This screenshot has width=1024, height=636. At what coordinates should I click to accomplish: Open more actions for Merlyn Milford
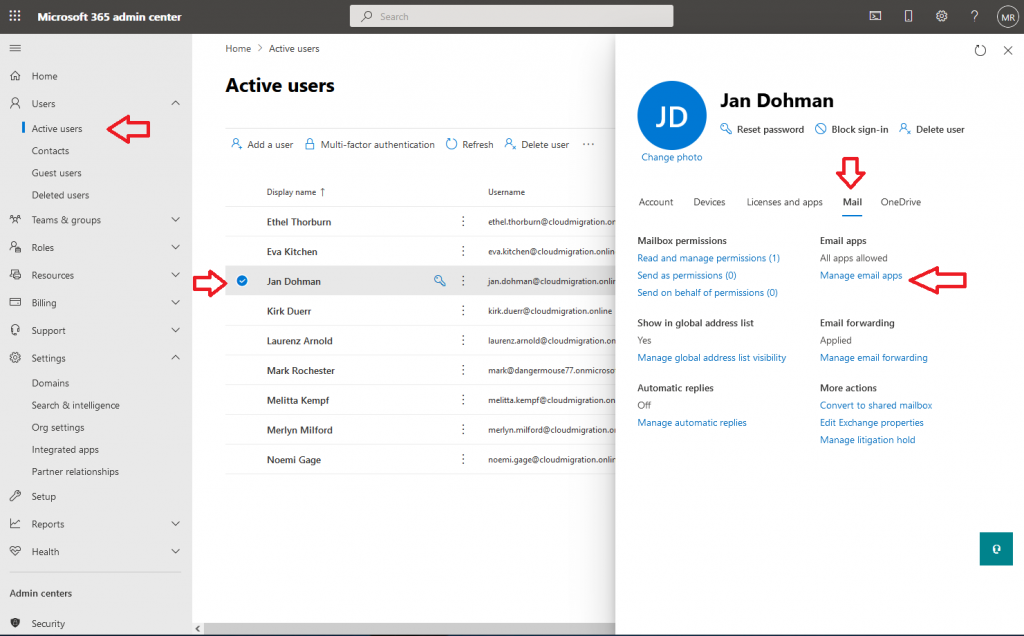coord(463,430)
